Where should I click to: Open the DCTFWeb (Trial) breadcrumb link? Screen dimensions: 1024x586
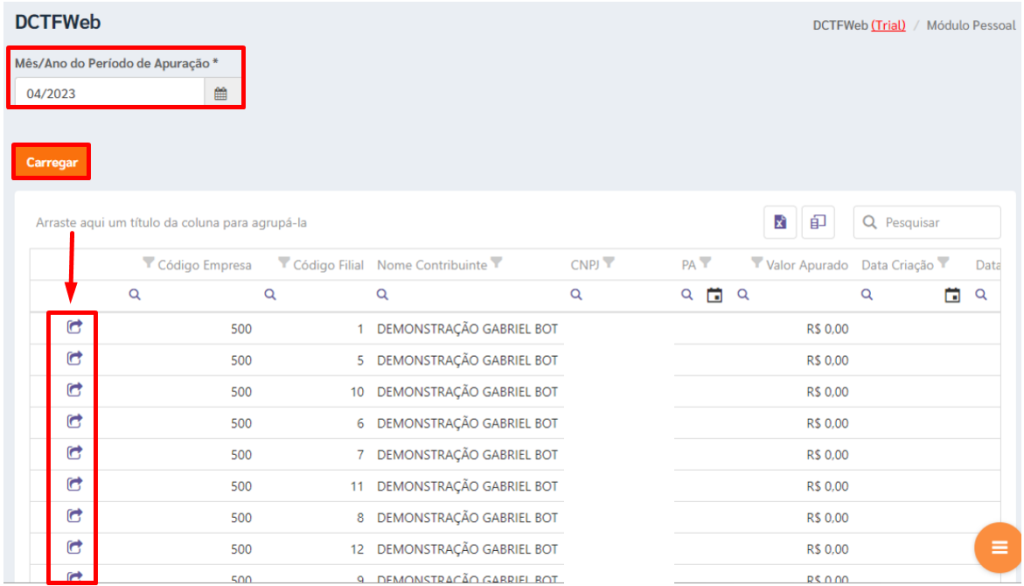click(x=859, y=25)
